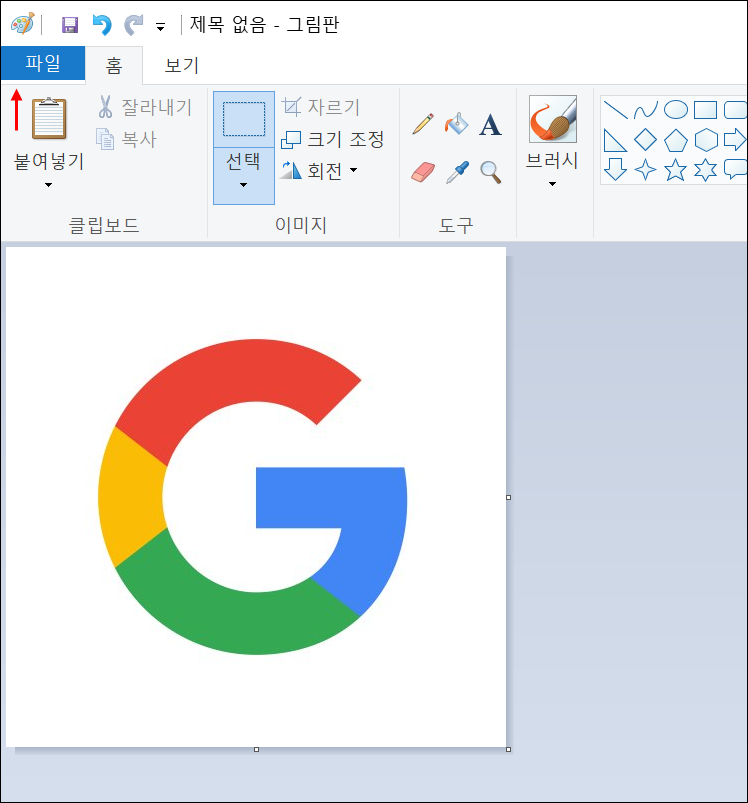Screen dimensions: 748x803
Task: Open the Quick Access Toolbar customize arrow
Action: 161,27
